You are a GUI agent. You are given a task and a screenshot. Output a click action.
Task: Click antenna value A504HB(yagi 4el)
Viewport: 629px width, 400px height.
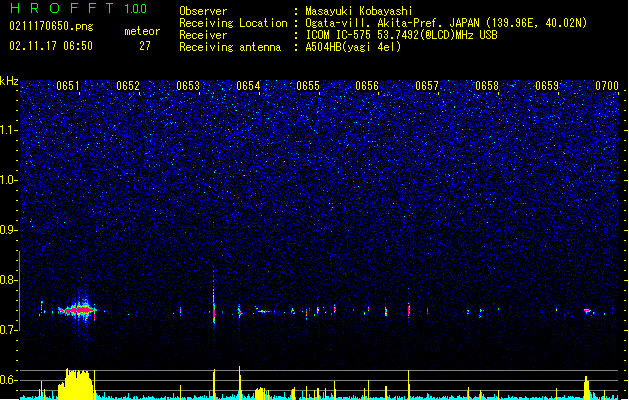pyautogui.click(x=353, y=47)
